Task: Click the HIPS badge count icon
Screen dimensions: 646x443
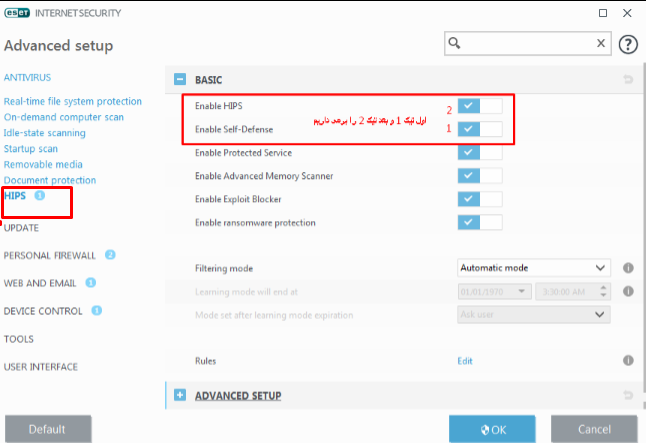Action: coord(40,195)
